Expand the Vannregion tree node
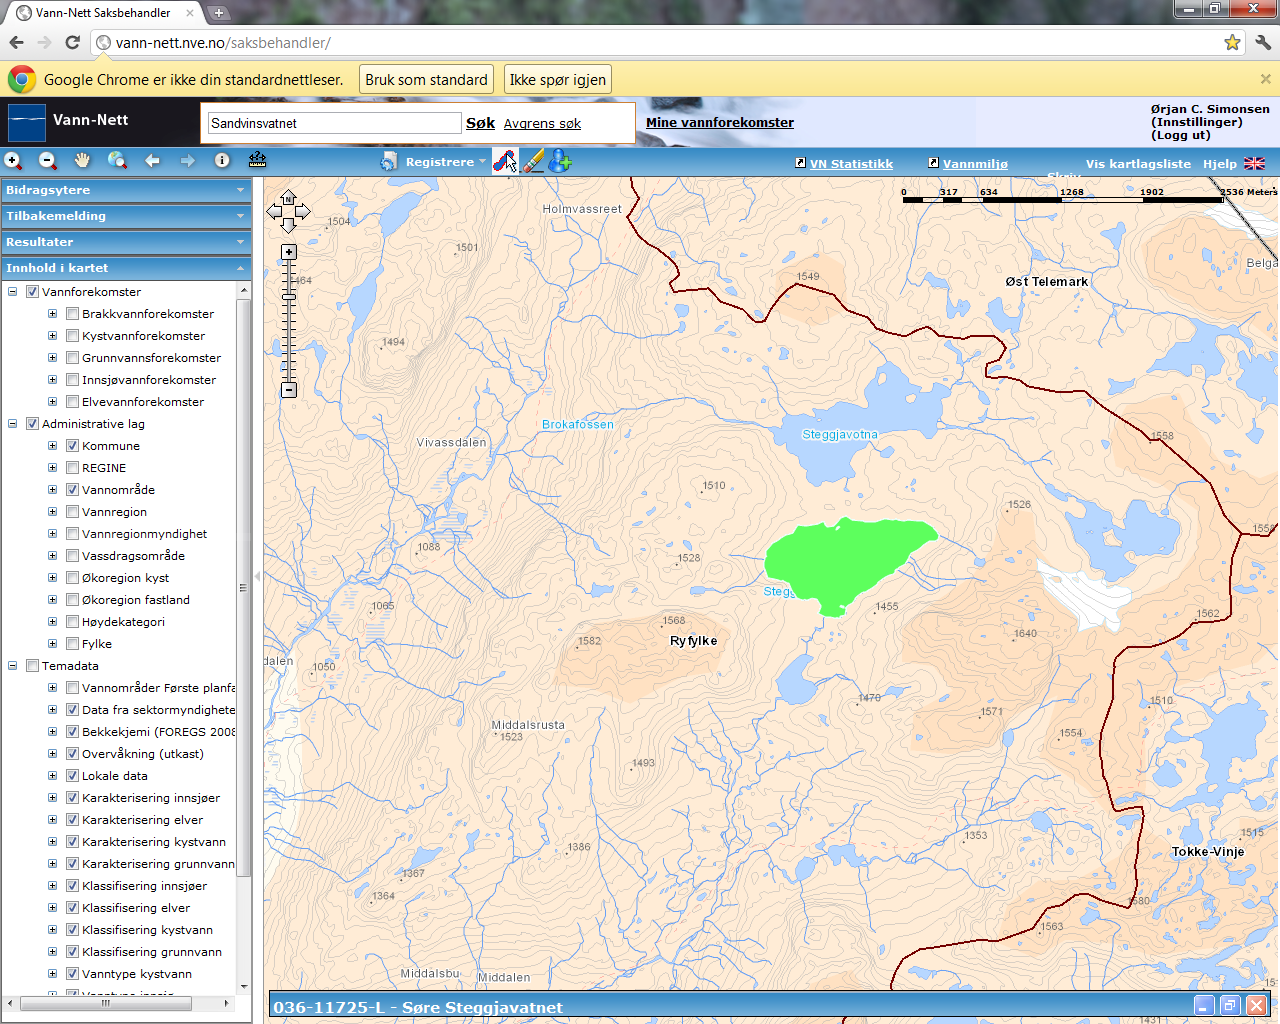 [x=52, y=512]
